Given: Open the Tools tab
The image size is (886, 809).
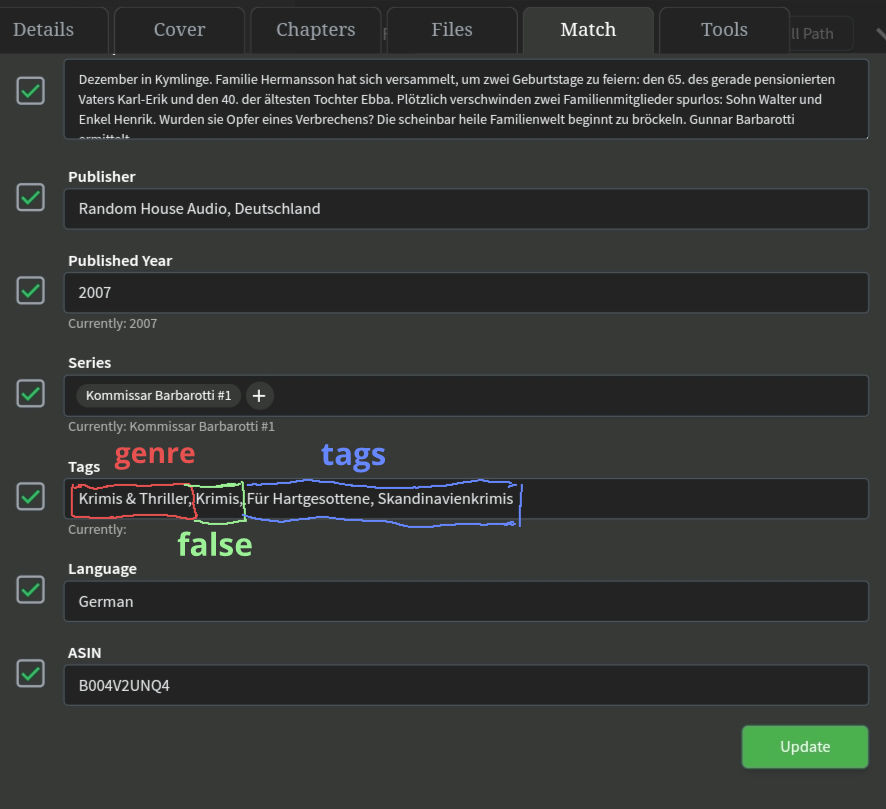Looking at the screenshot, I should coord(723,29).
